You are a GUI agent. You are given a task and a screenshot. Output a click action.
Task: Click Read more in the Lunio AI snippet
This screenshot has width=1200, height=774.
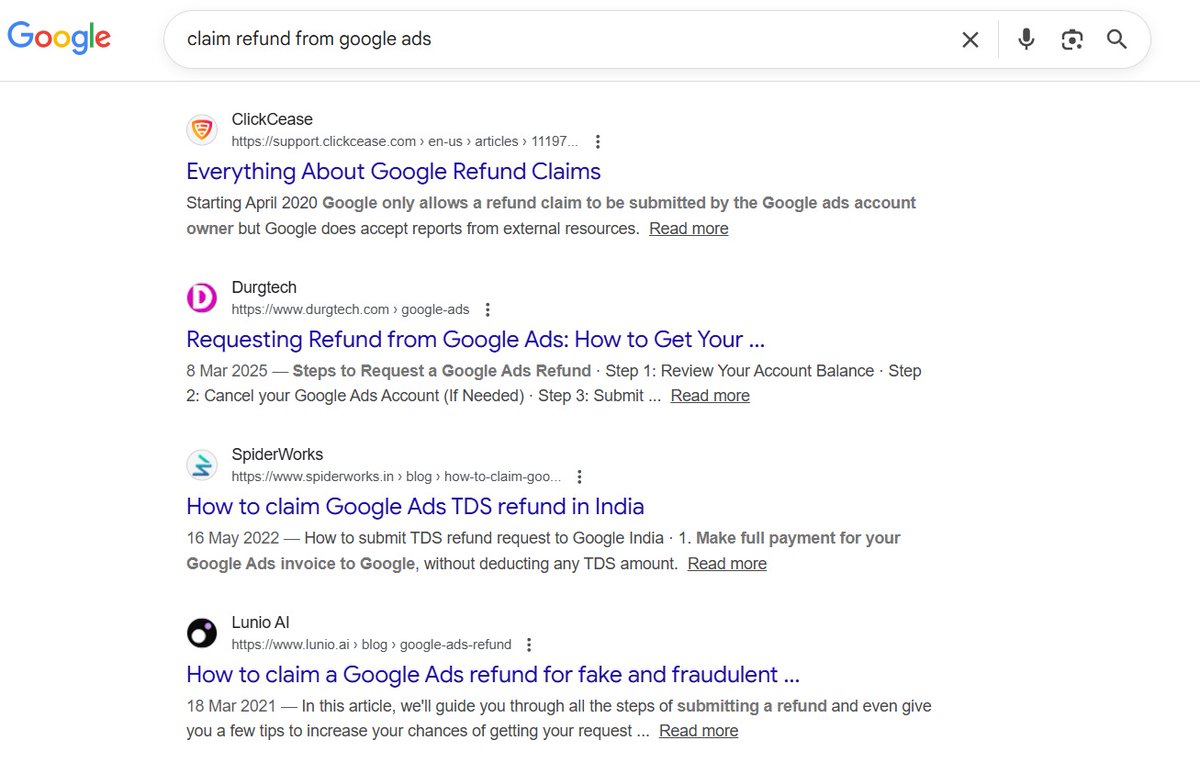(x=699, y=730)
